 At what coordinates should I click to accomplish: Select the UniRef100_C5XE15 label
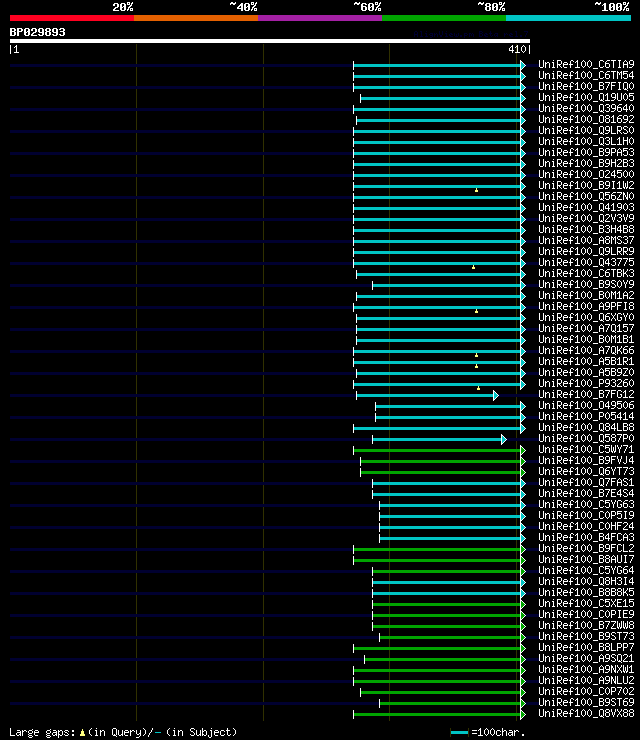point(586,604)
